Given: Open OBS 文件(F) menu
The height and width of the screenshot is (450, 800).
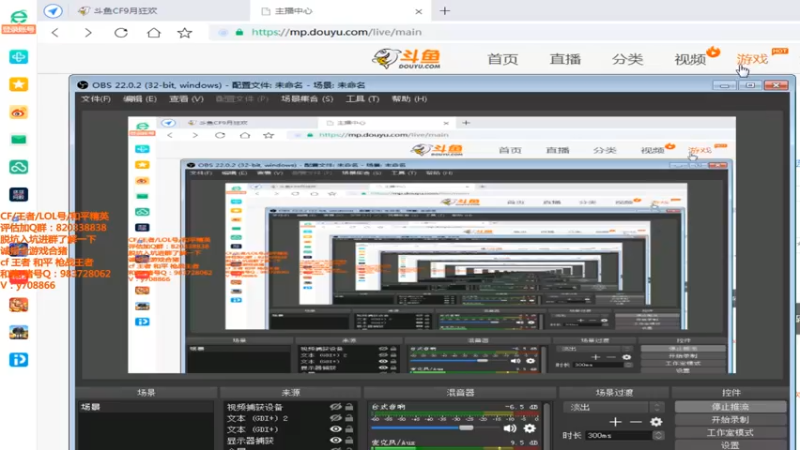Looking at the screenshot, I should pyautogui.click(x=96, y=99).
